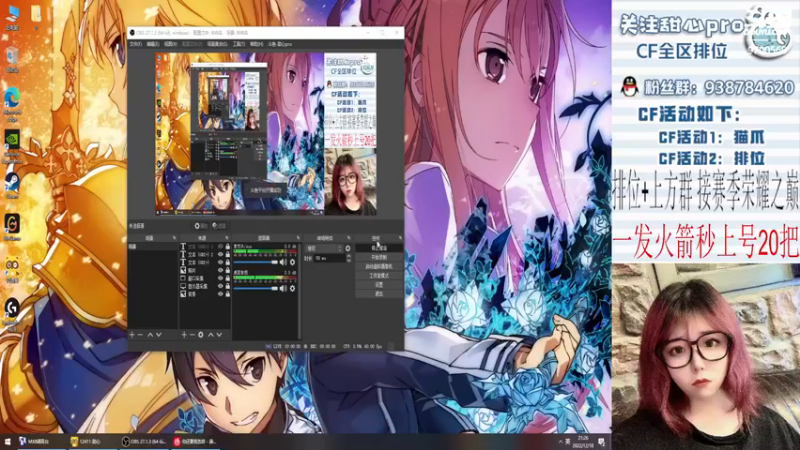Open the File menu in OBS
Viewport: 800px width, 450px height.
(x=135, y=44)
